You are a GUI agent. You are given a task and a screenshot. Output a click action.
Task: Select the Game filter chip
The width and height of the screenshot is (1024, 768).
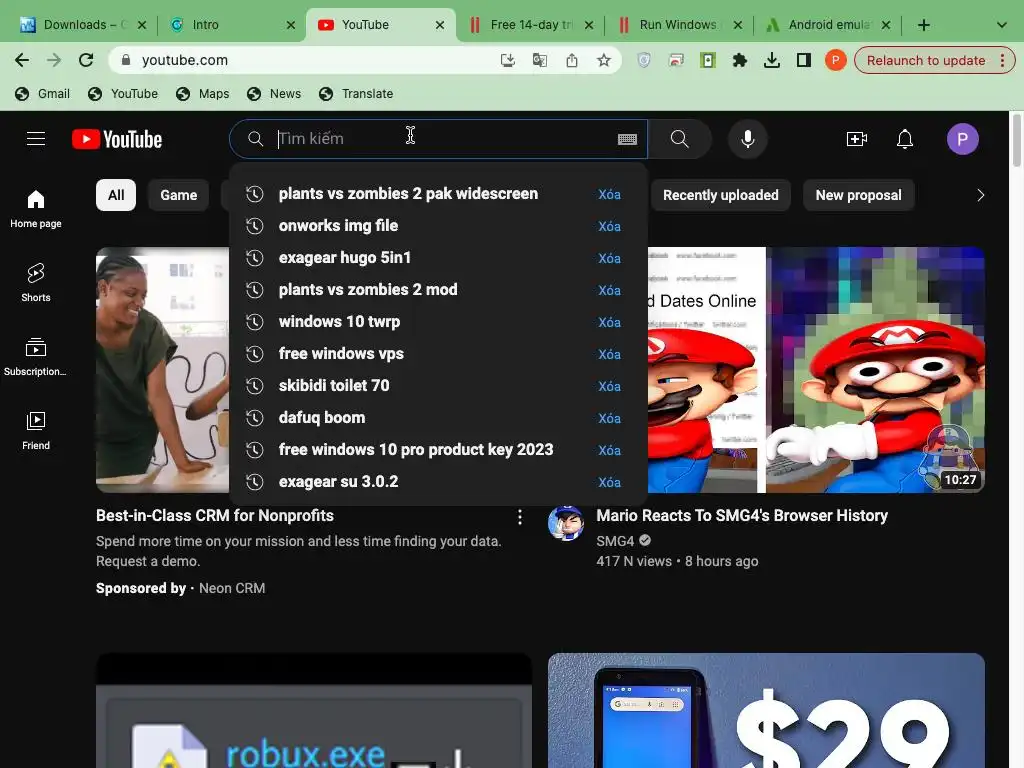point(179,195)
